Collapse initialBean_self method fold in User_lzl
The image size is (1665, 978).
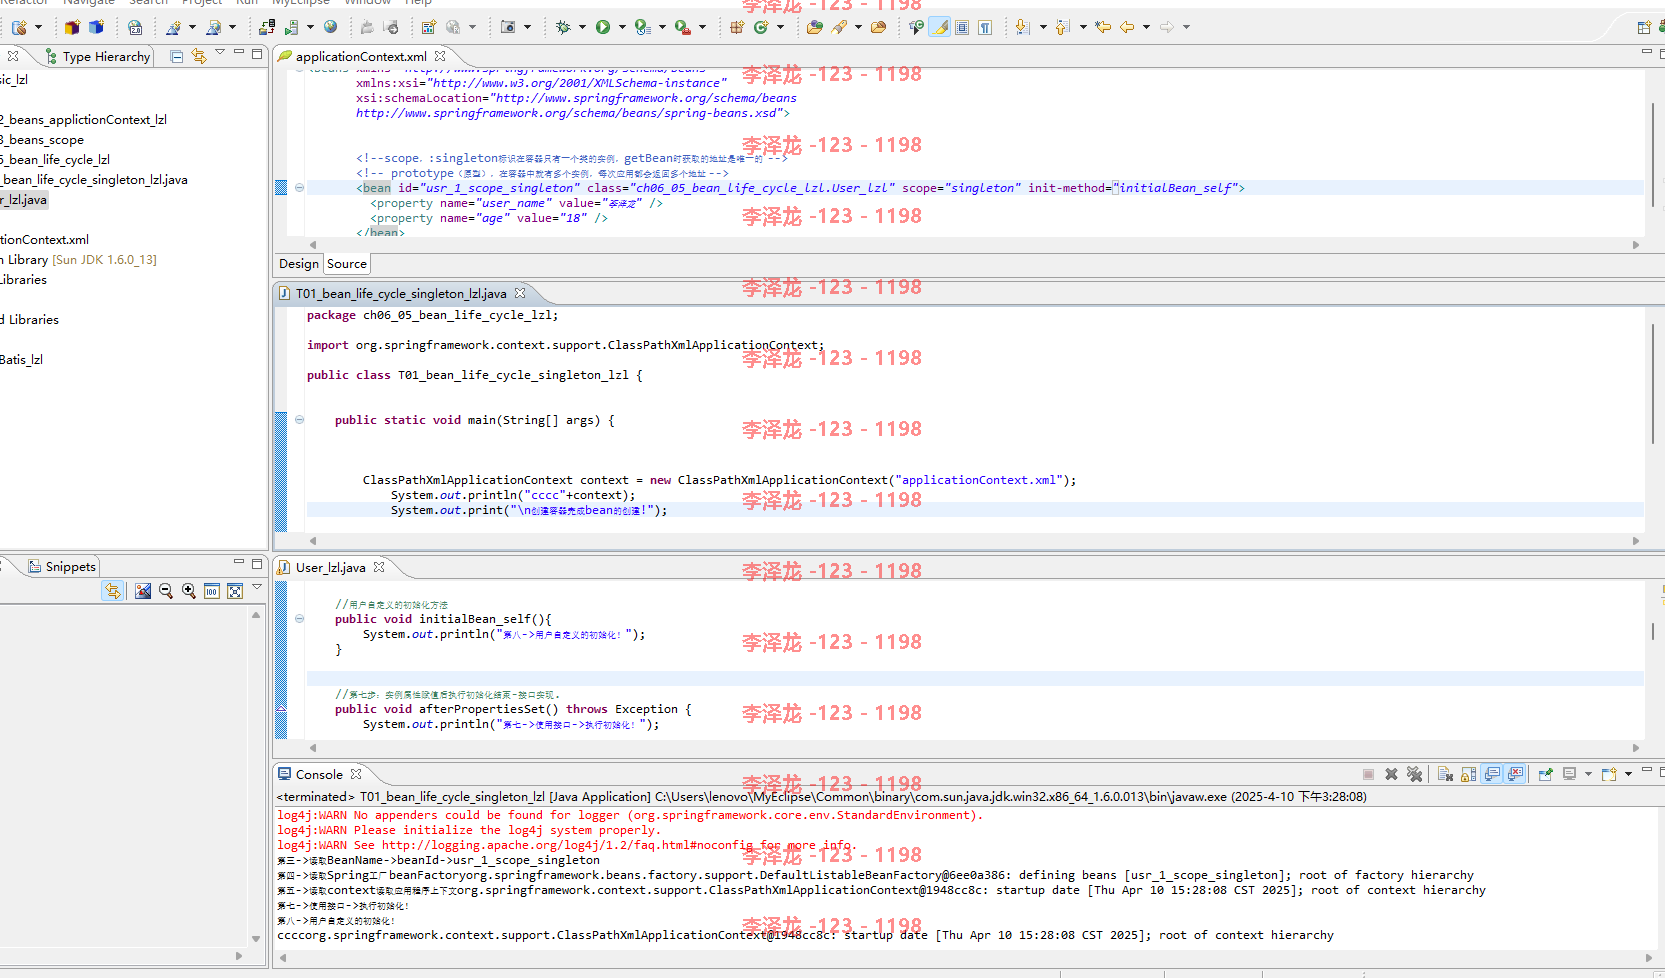[299, 619]
